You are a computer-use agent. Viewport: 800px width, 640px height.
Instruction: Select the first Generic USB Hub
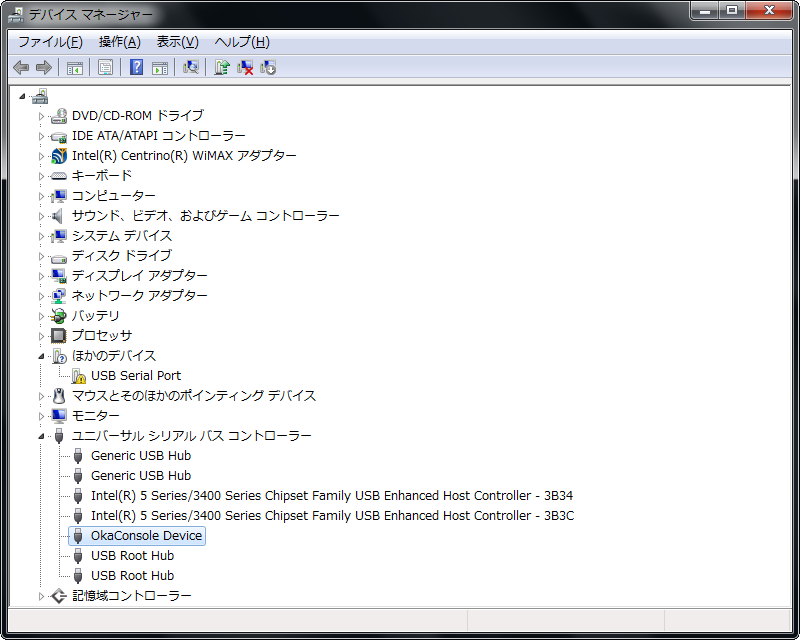(140, 456)
